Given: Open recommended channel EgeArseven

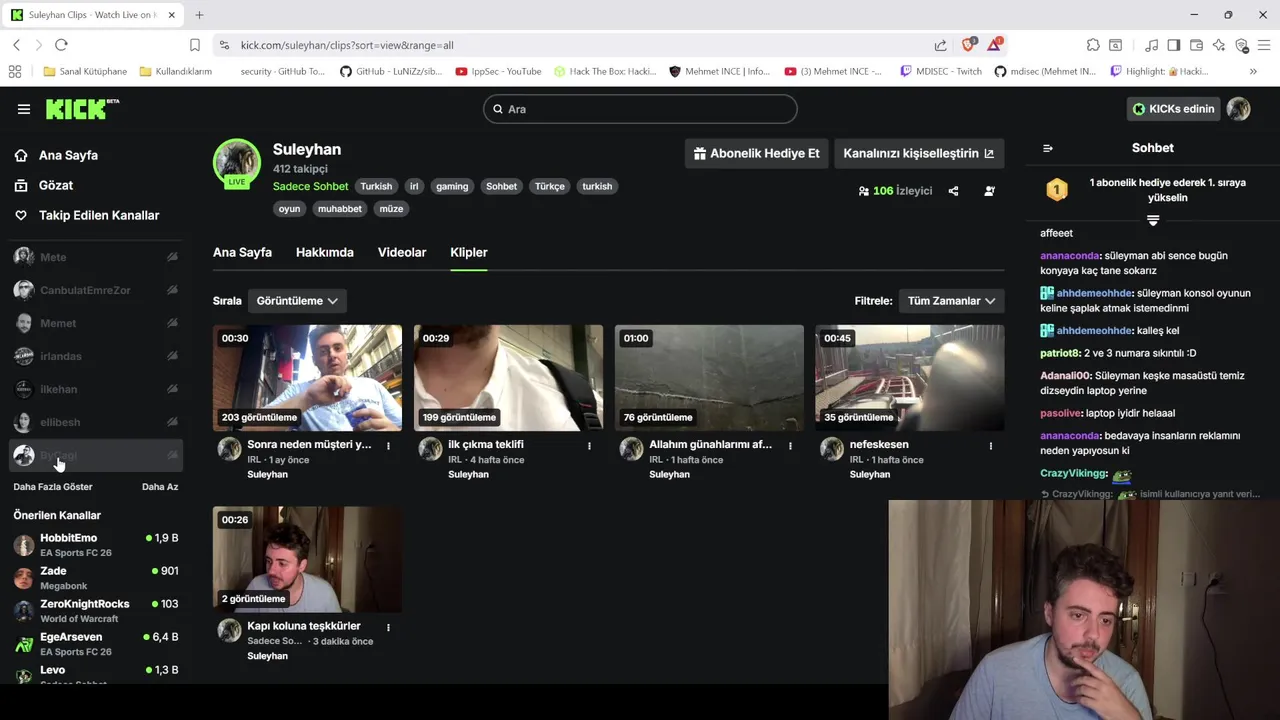Looking at the screenshot, I should [96, 644].
